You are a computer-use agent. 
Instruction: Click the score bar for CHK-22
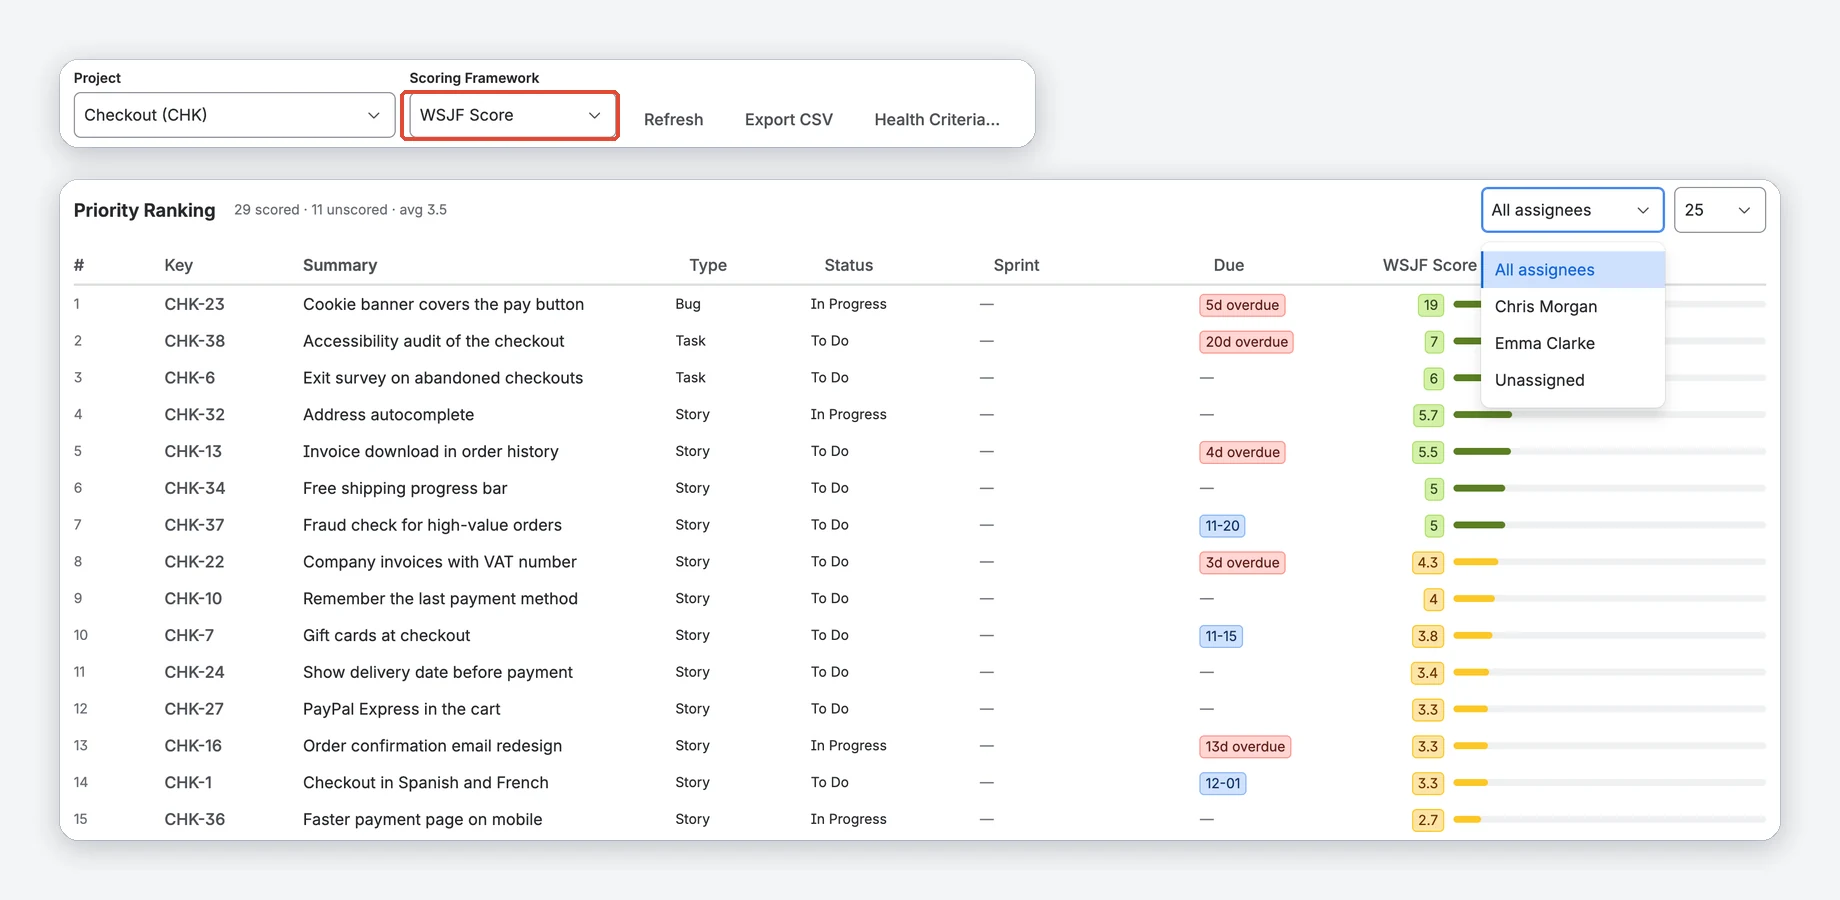pos(1609,562)
